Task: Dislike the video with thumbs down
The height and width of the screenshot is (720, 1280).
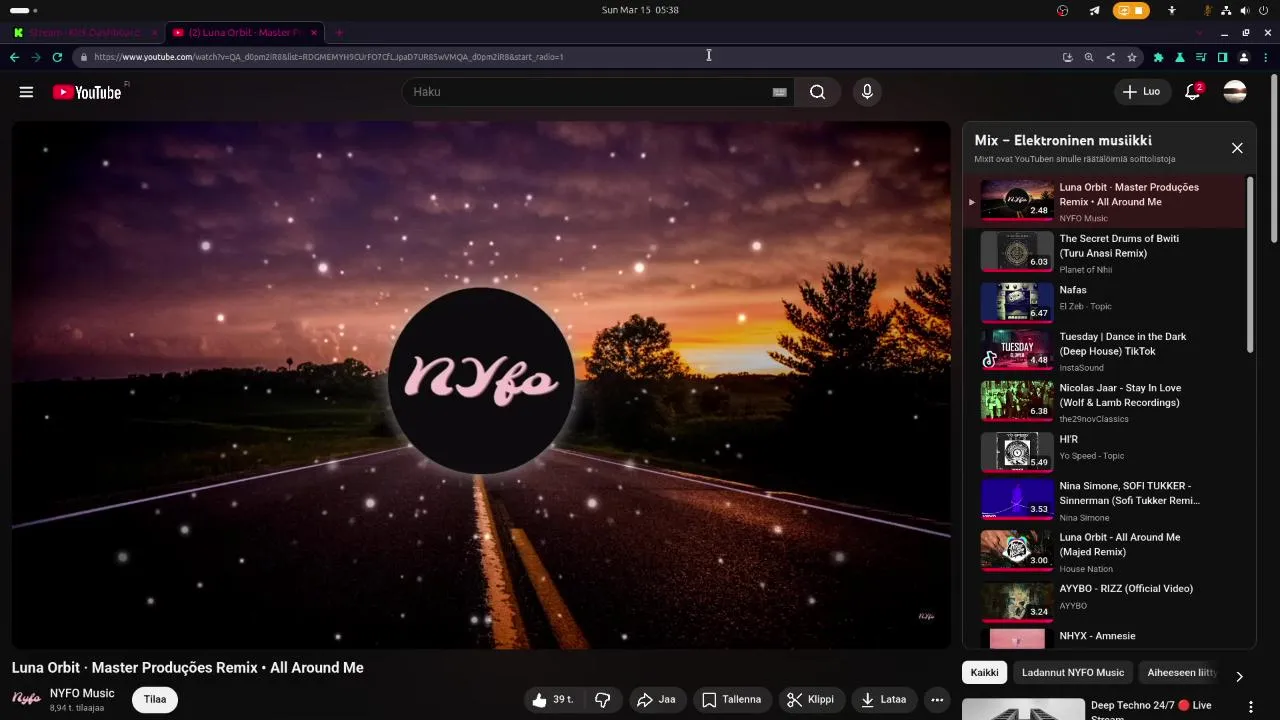Action: 603,700
